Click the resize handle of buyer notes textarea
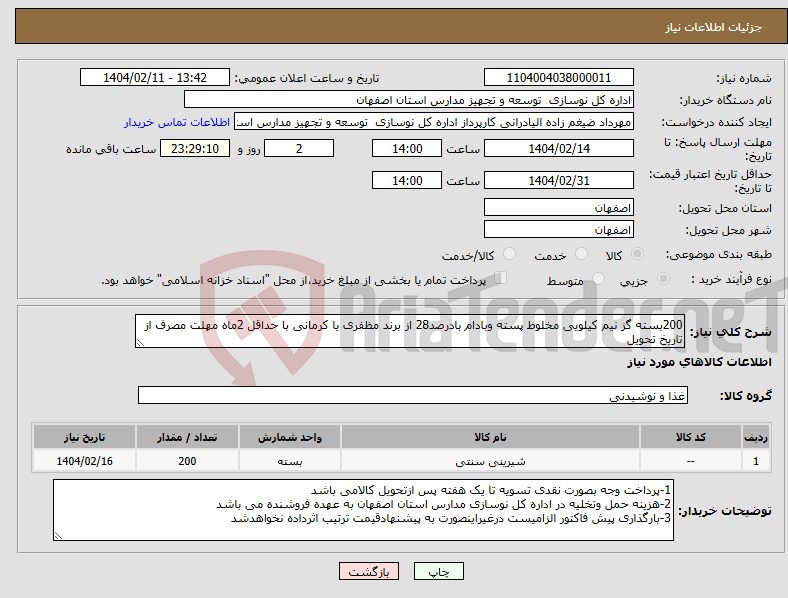 (x=58, y=536)
